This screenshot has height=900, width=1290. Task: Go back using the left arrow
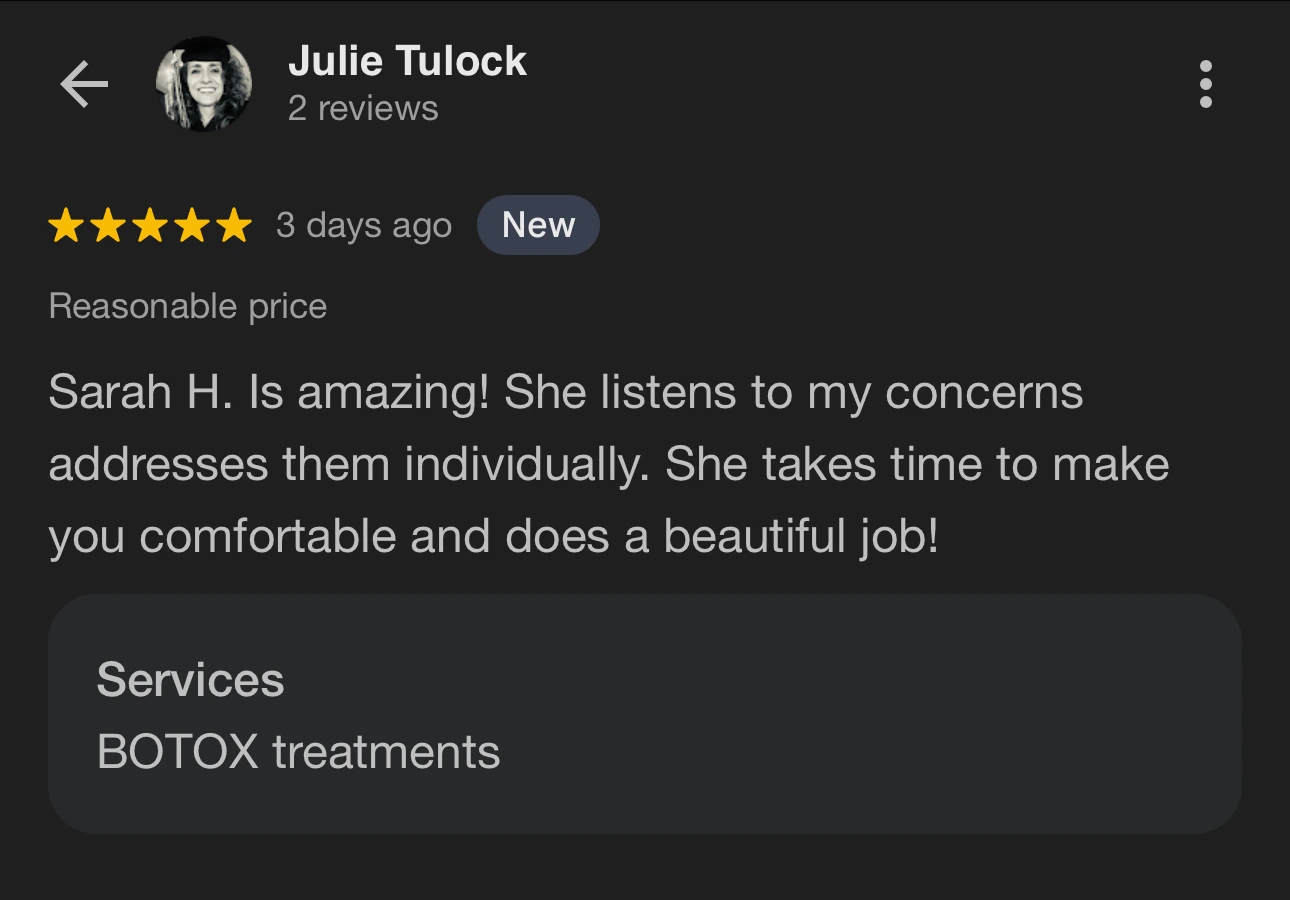84,84
